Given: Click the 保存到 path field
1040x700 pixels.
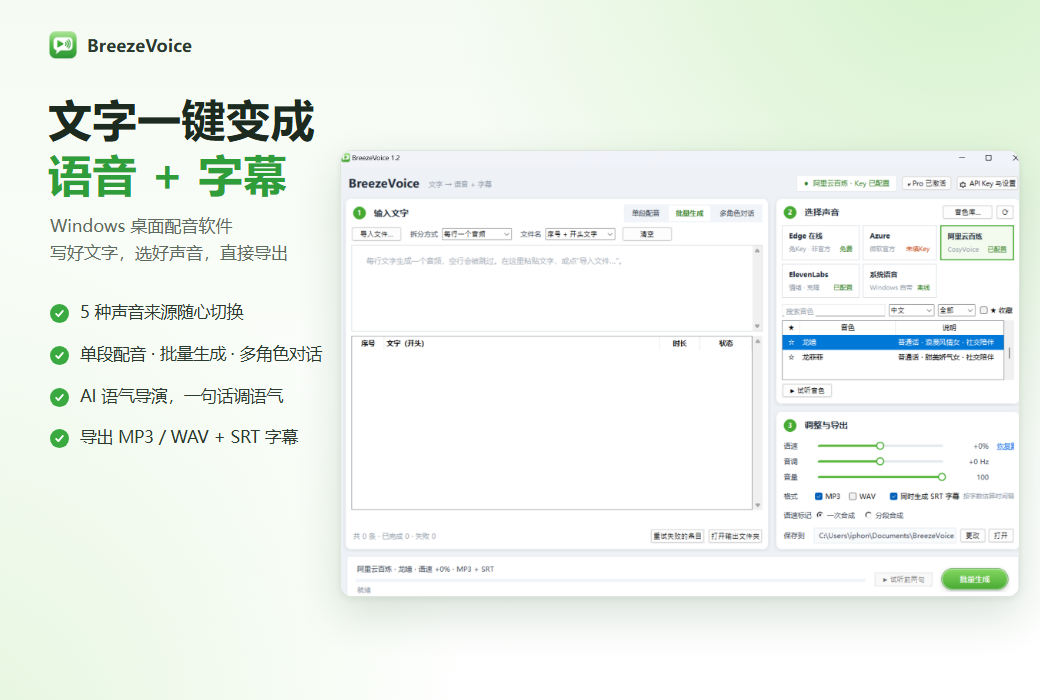Looking at the screenshot, I should [x=885, y=535].
